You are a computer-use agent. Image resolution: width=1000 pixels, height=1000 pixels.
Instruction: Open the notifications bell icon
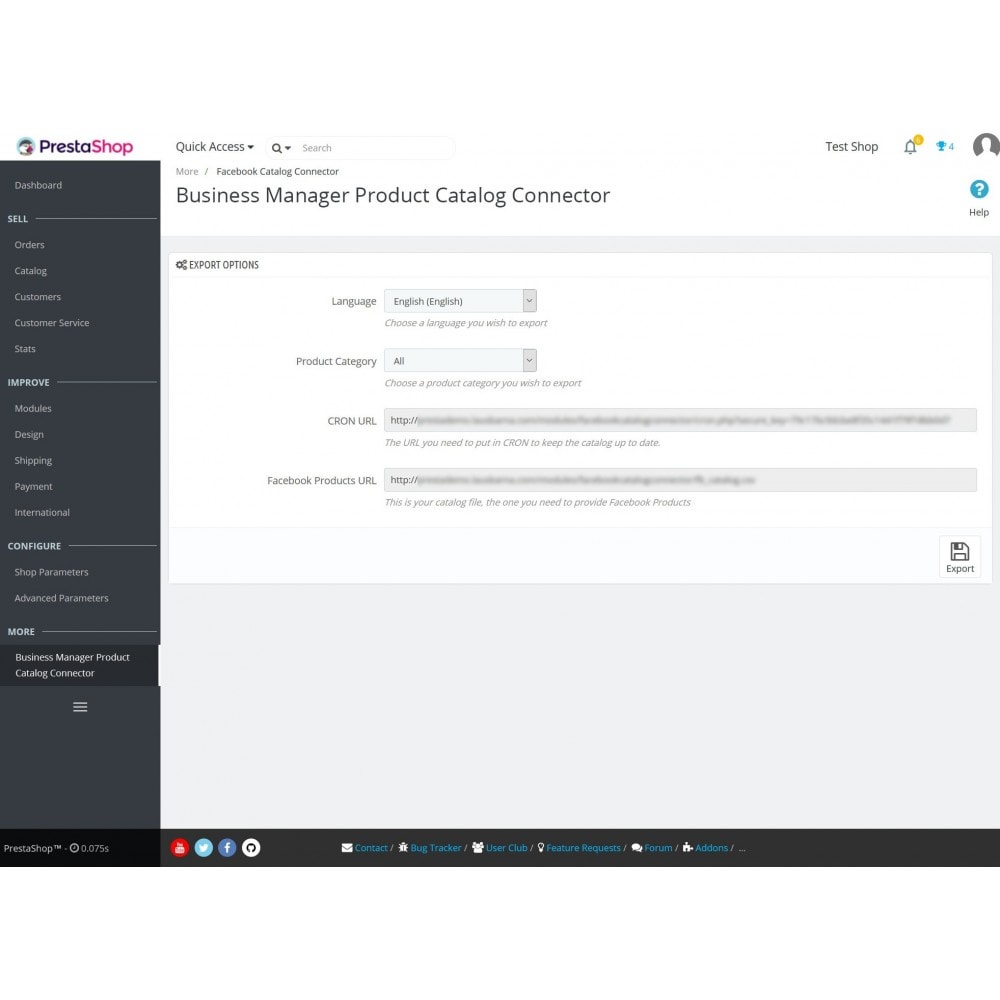[x=911, y=147]
